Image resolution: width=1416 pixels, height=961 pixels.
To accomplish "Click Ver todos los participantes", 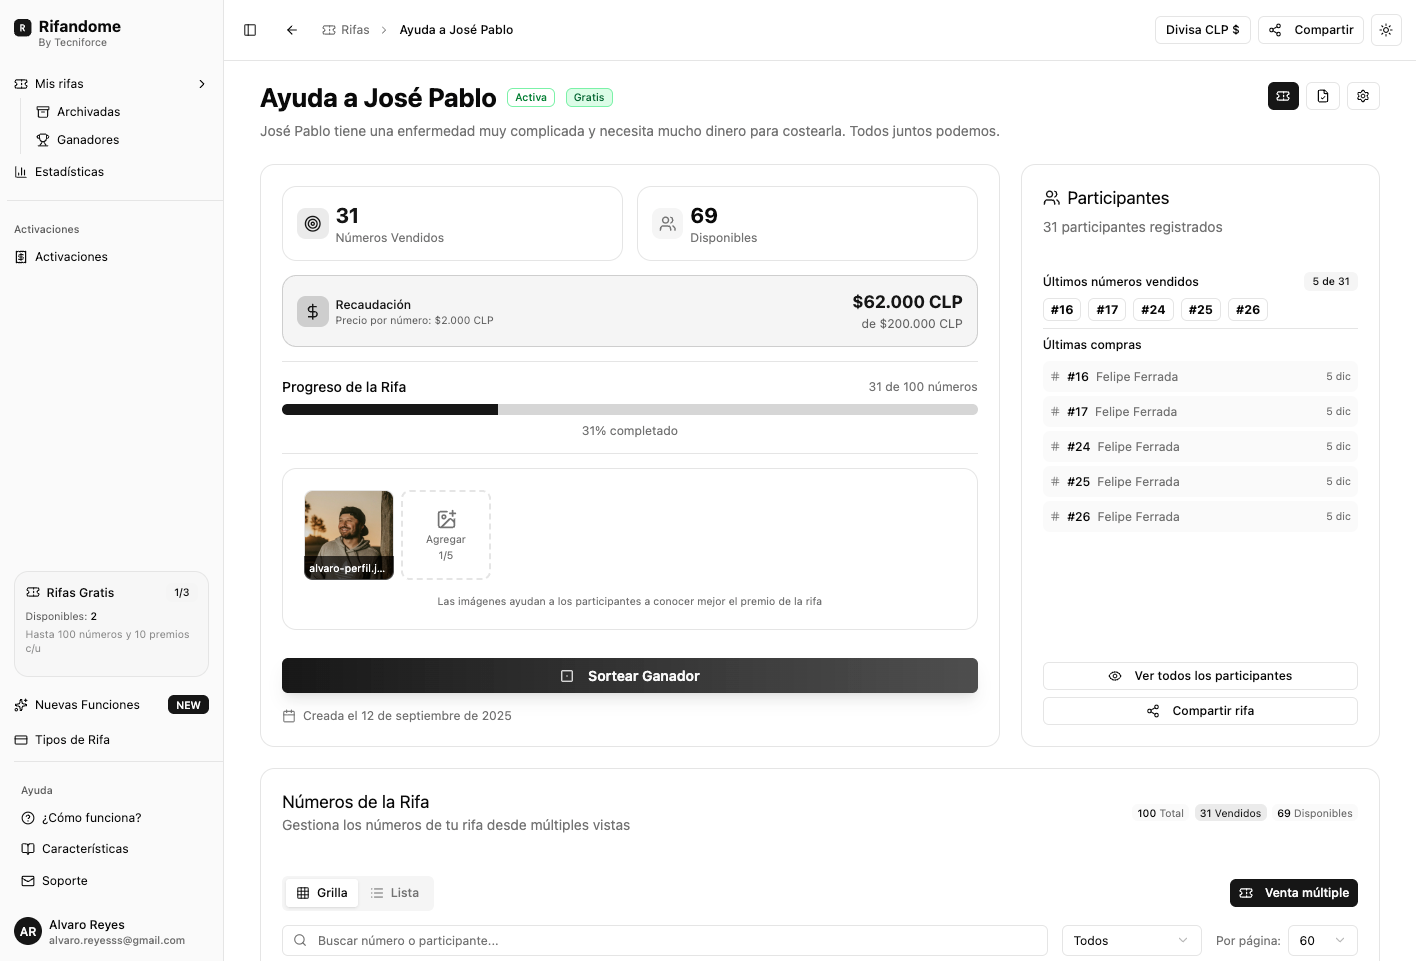I will (x=1200, y=676).
